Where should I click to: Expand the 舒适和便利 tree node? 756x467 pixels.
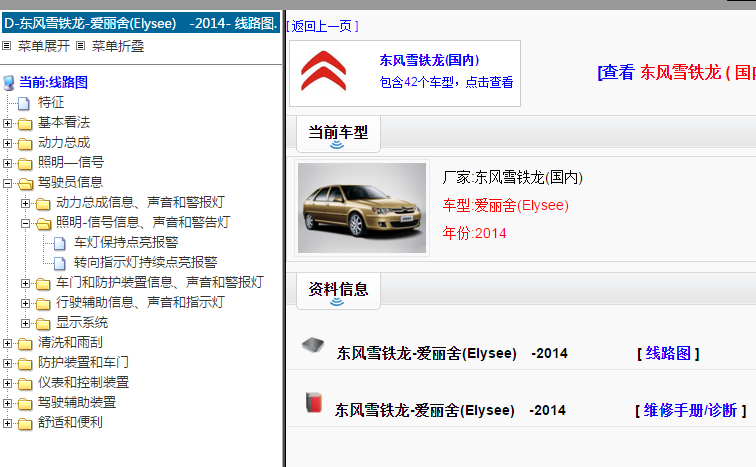point(7,423)
